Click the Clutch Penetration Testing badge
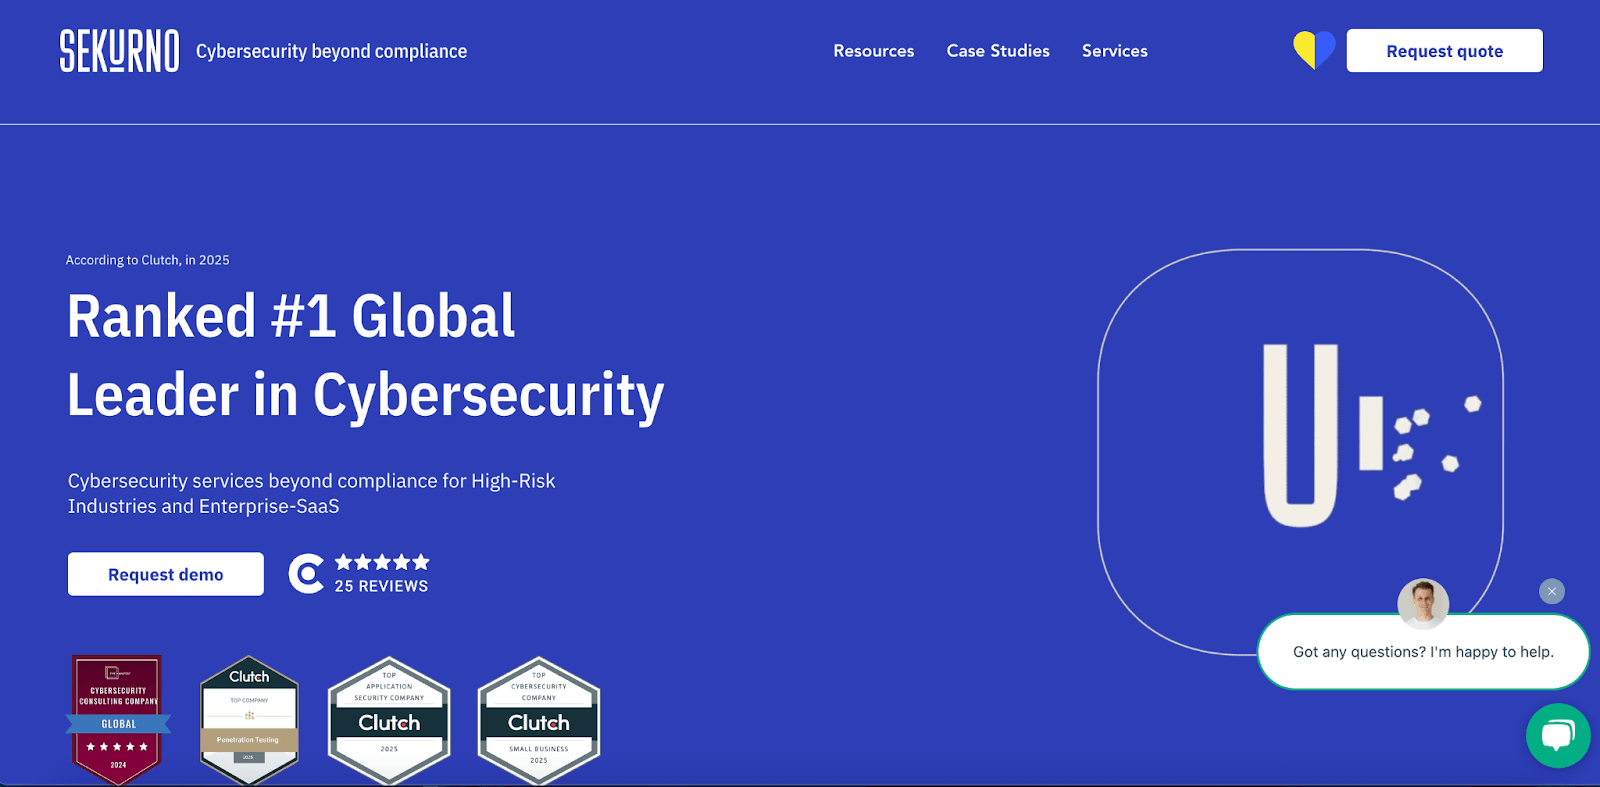The image size is (1600, 787). coord(249,720)
